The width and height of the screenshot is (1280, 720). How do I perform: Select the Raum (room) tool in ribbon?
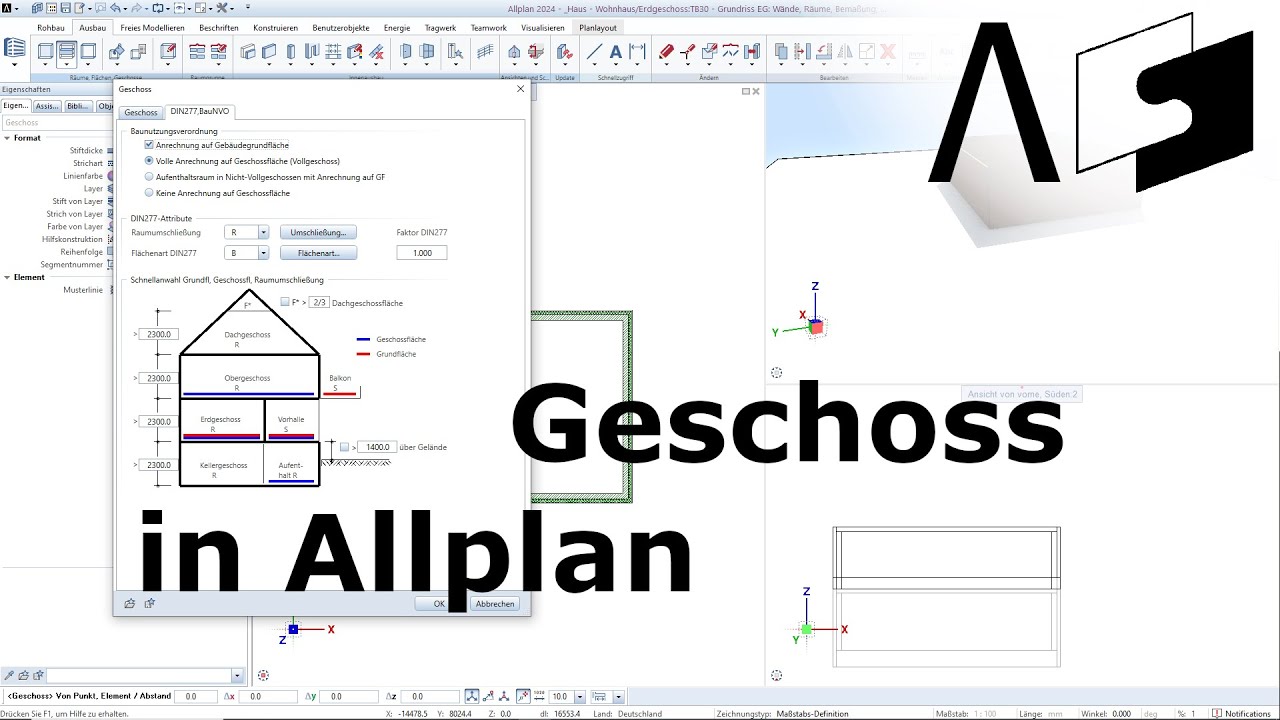(46, 51)
